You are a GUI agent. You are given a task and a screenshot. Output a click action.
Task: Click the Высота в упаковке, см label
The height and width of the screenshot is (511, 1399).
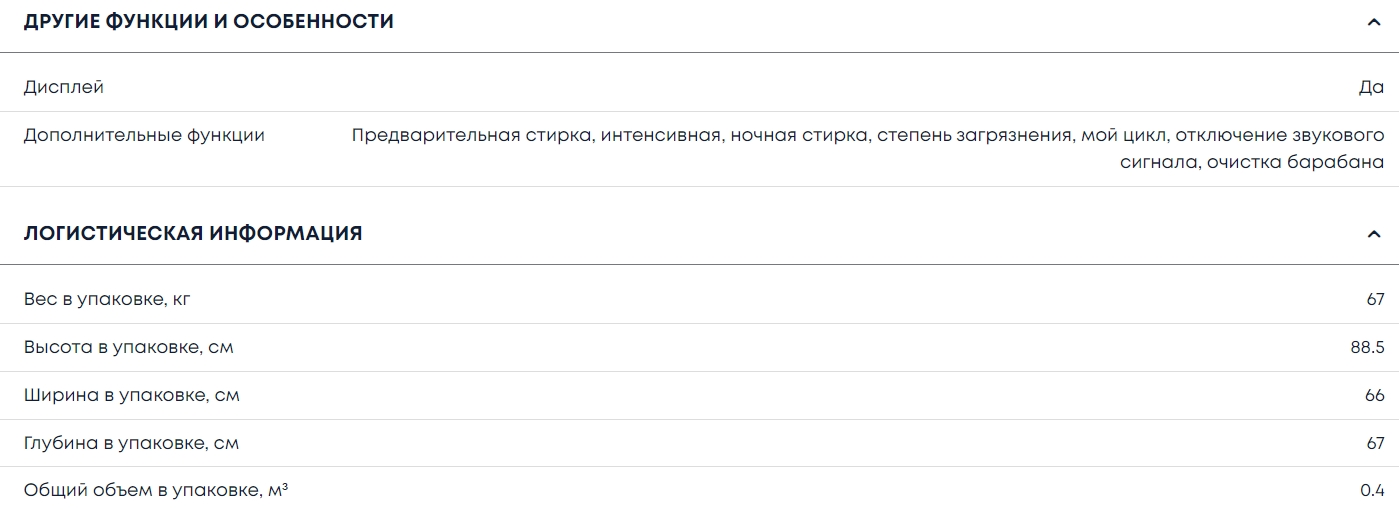(129, 347)
